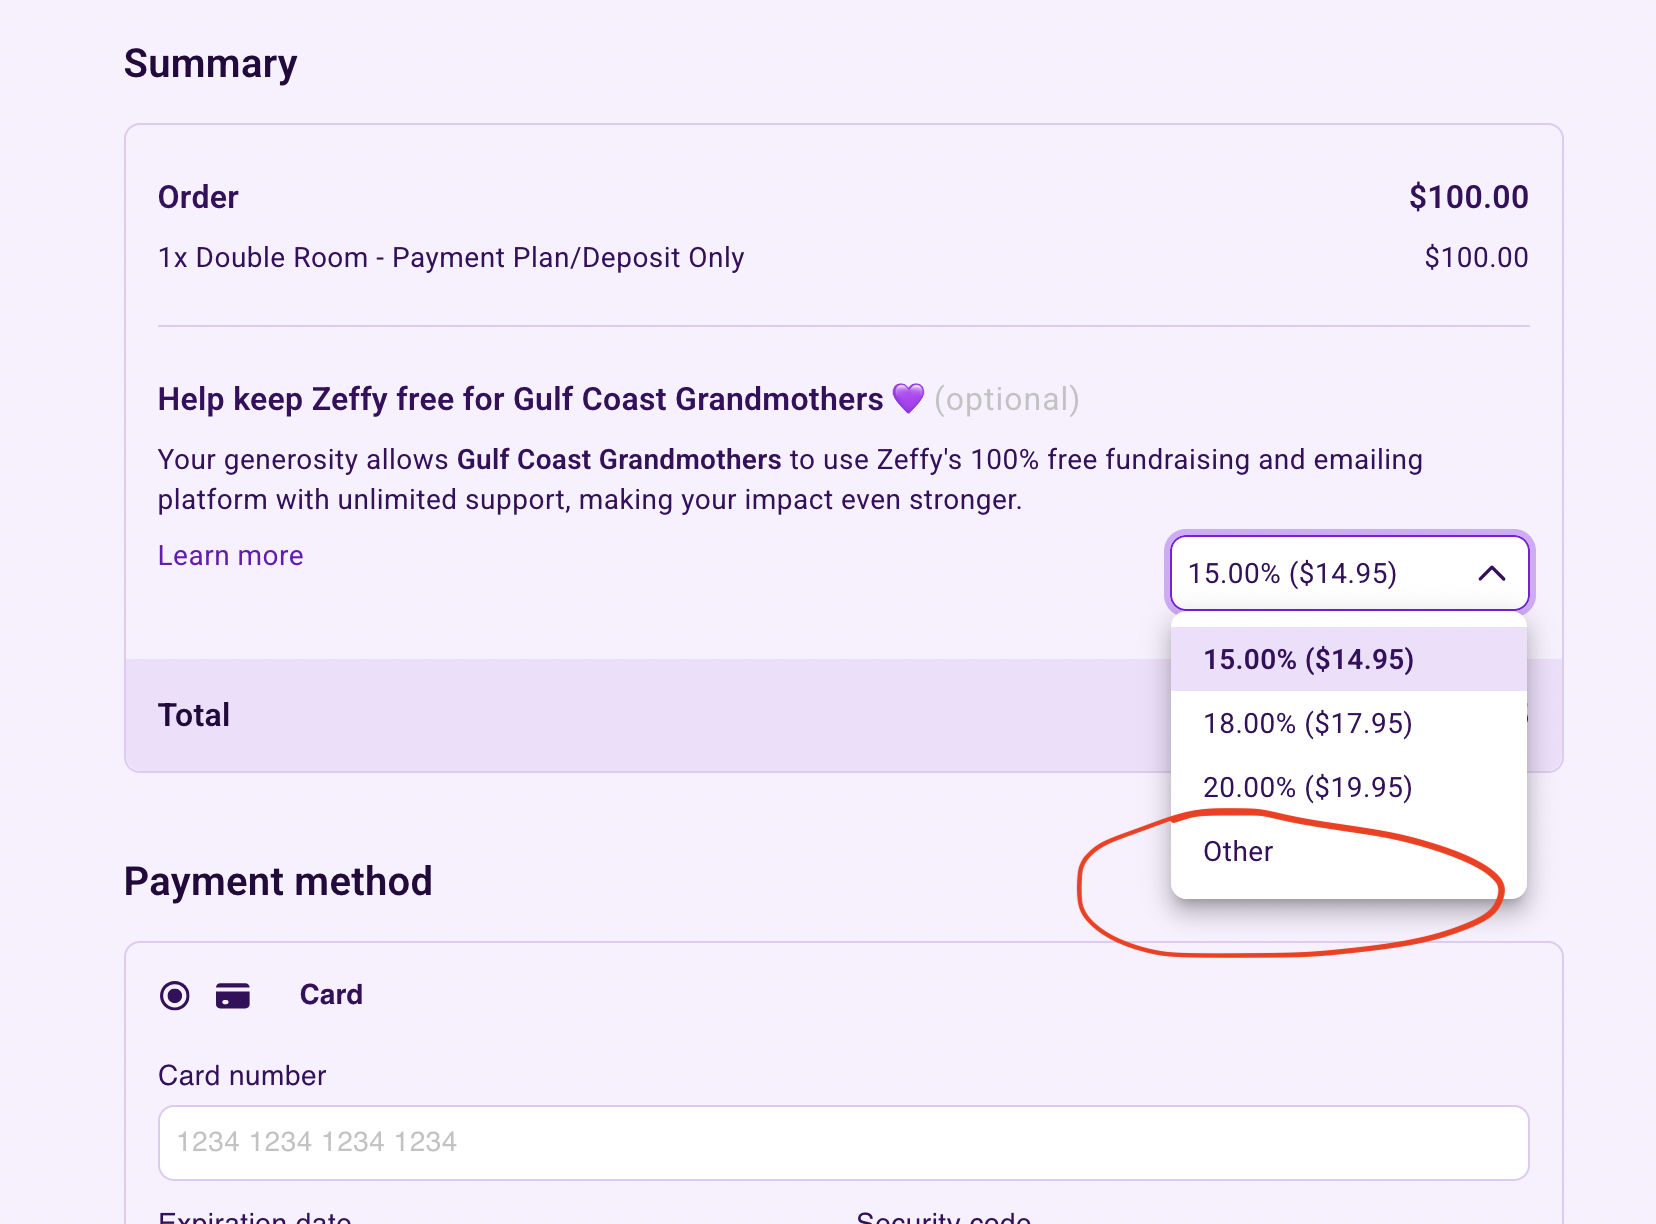1656x1224 pixels.
Task: Click the Help keep Zeffy free heading
Action: click(x=520, y=399)
